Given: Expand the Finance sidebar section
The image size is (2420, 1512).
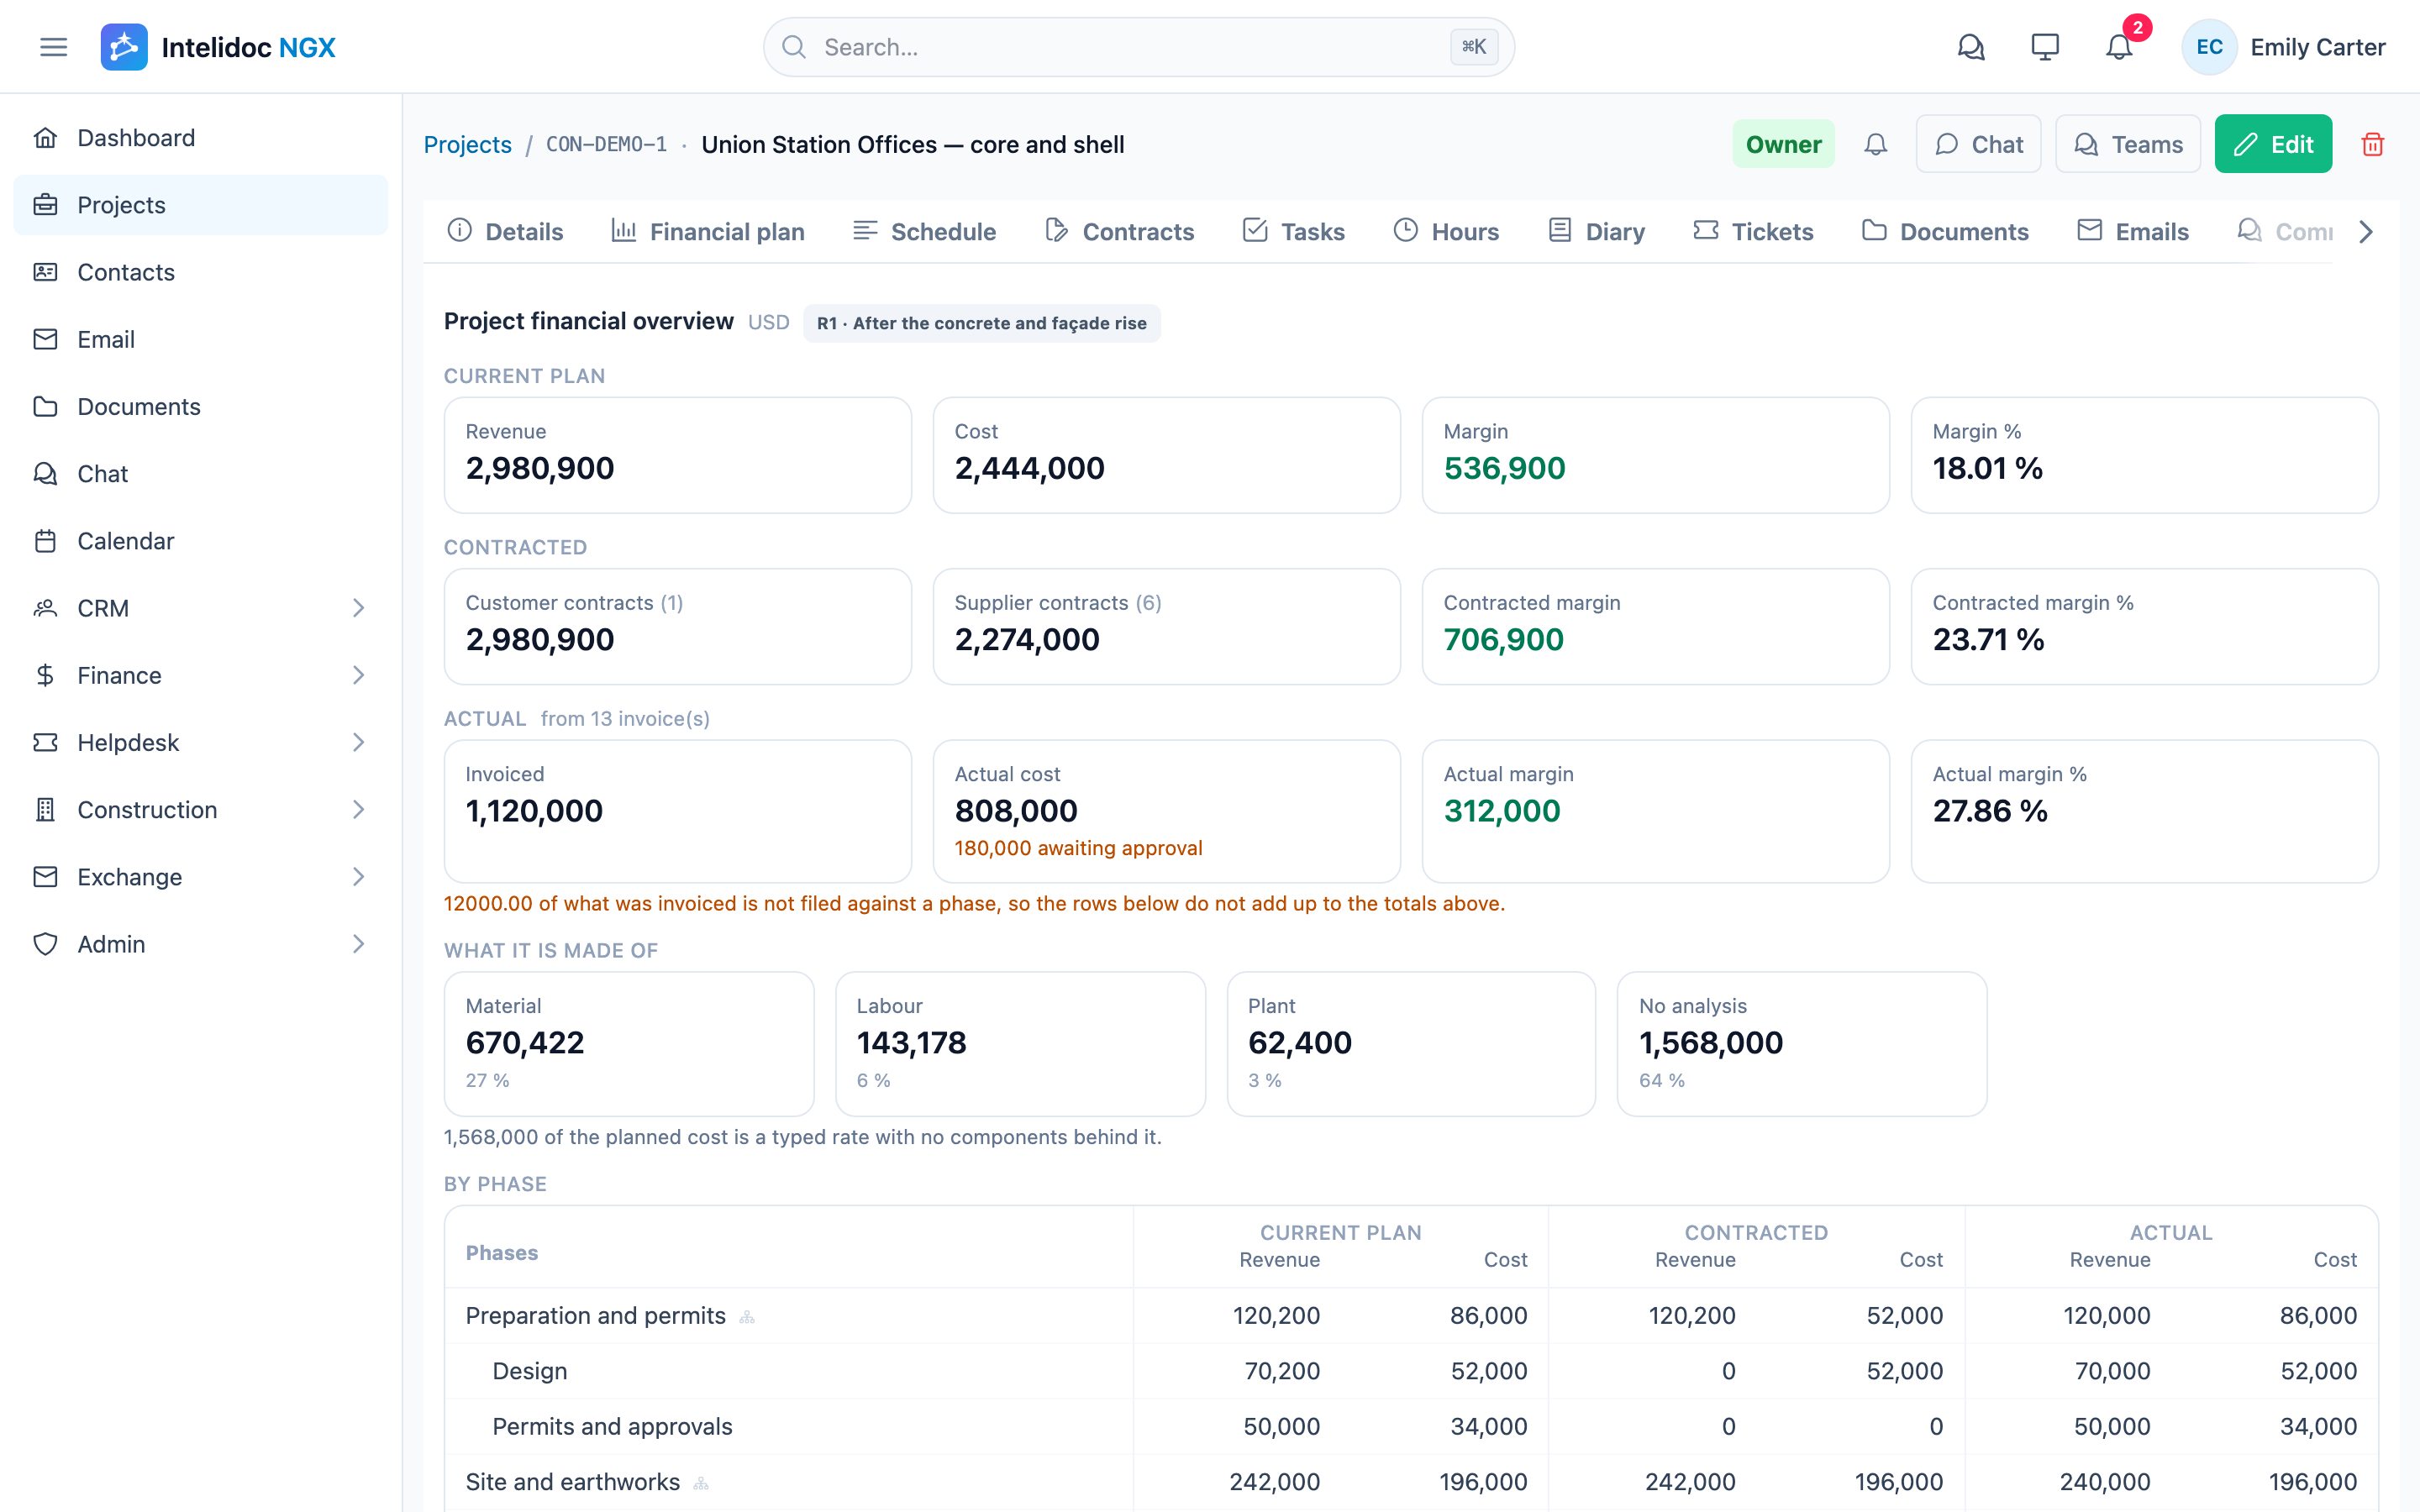Looking at the screenshot, I should 201,675.
